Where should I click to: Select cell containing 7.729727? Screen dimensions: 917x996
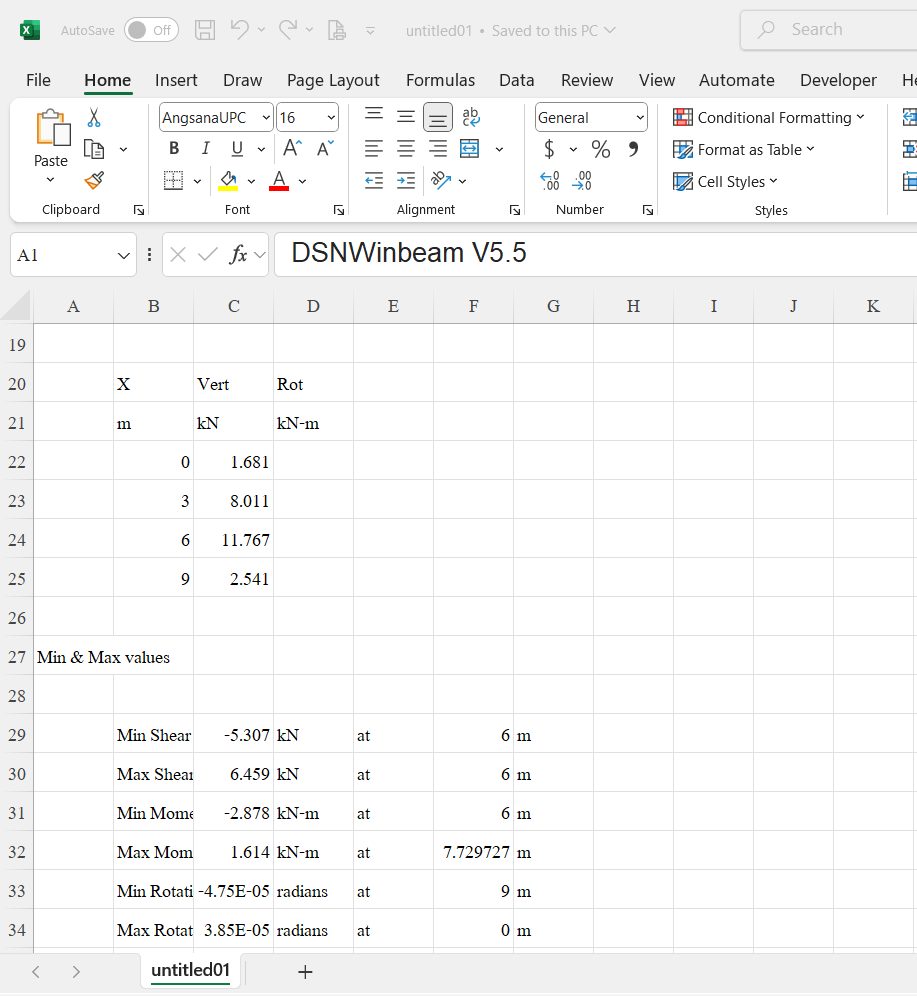point(473,851)
